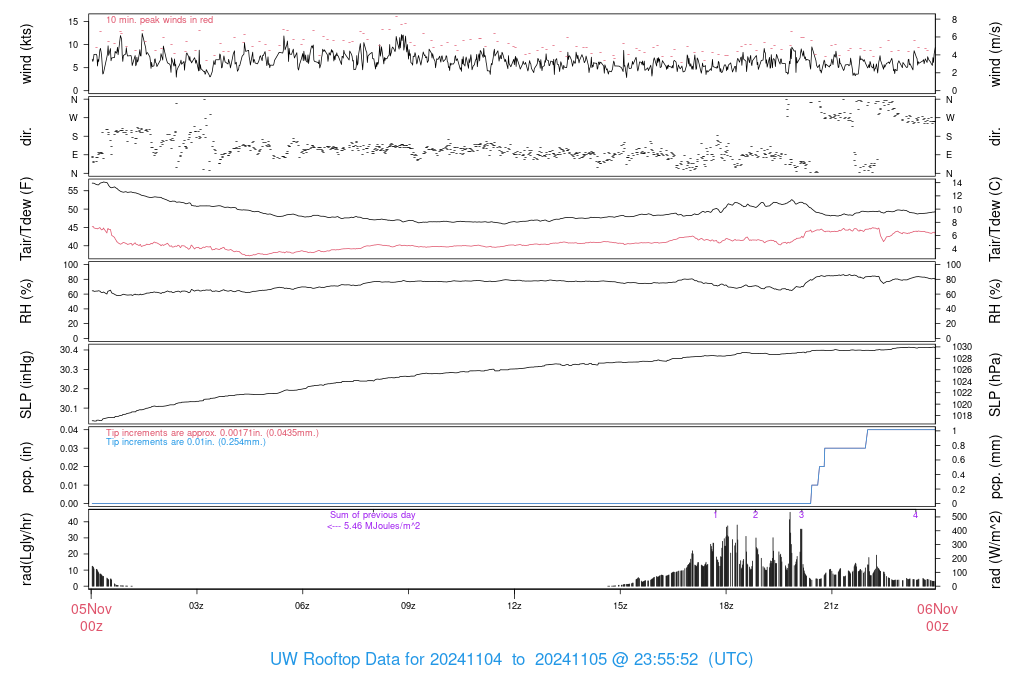The width and height of the screenshot is (1024, 700).
Task: Click the 'wind (kts)' left axis label
Action: [x=27, y=53]
